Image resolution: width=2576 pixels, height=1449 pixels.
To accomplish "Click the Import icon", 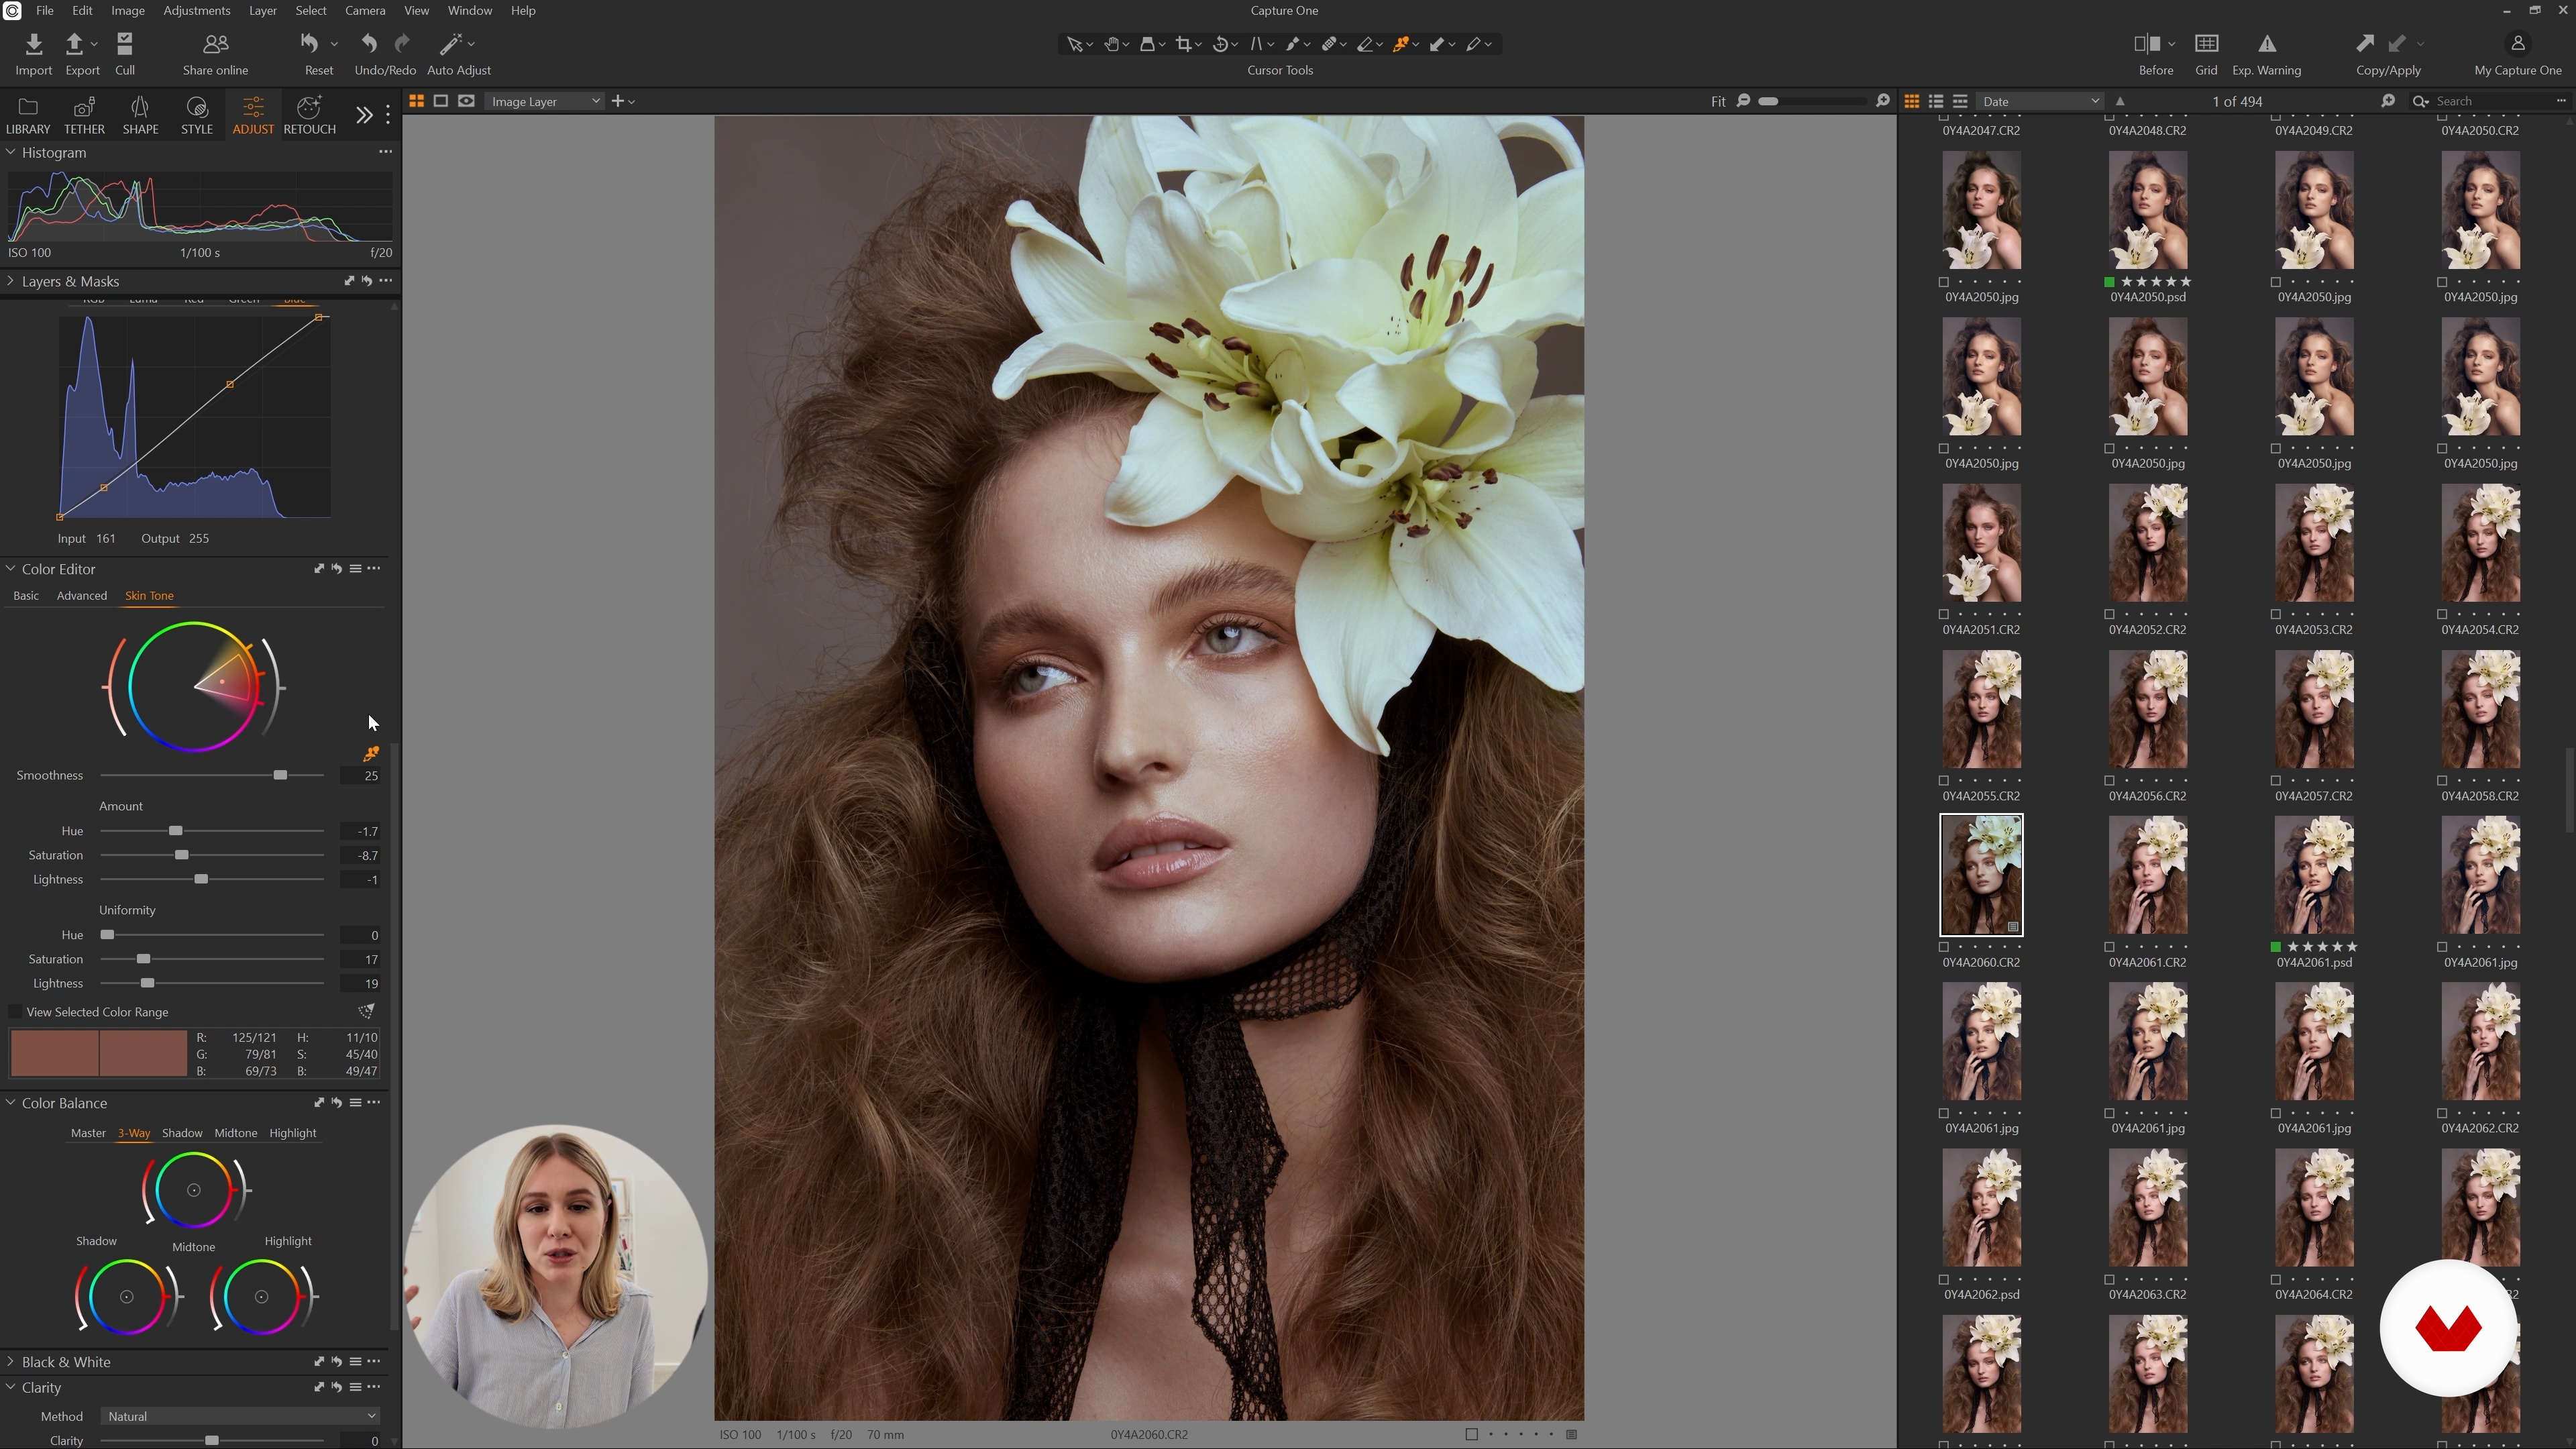I will pyautogui.click(x=33, y=44).
